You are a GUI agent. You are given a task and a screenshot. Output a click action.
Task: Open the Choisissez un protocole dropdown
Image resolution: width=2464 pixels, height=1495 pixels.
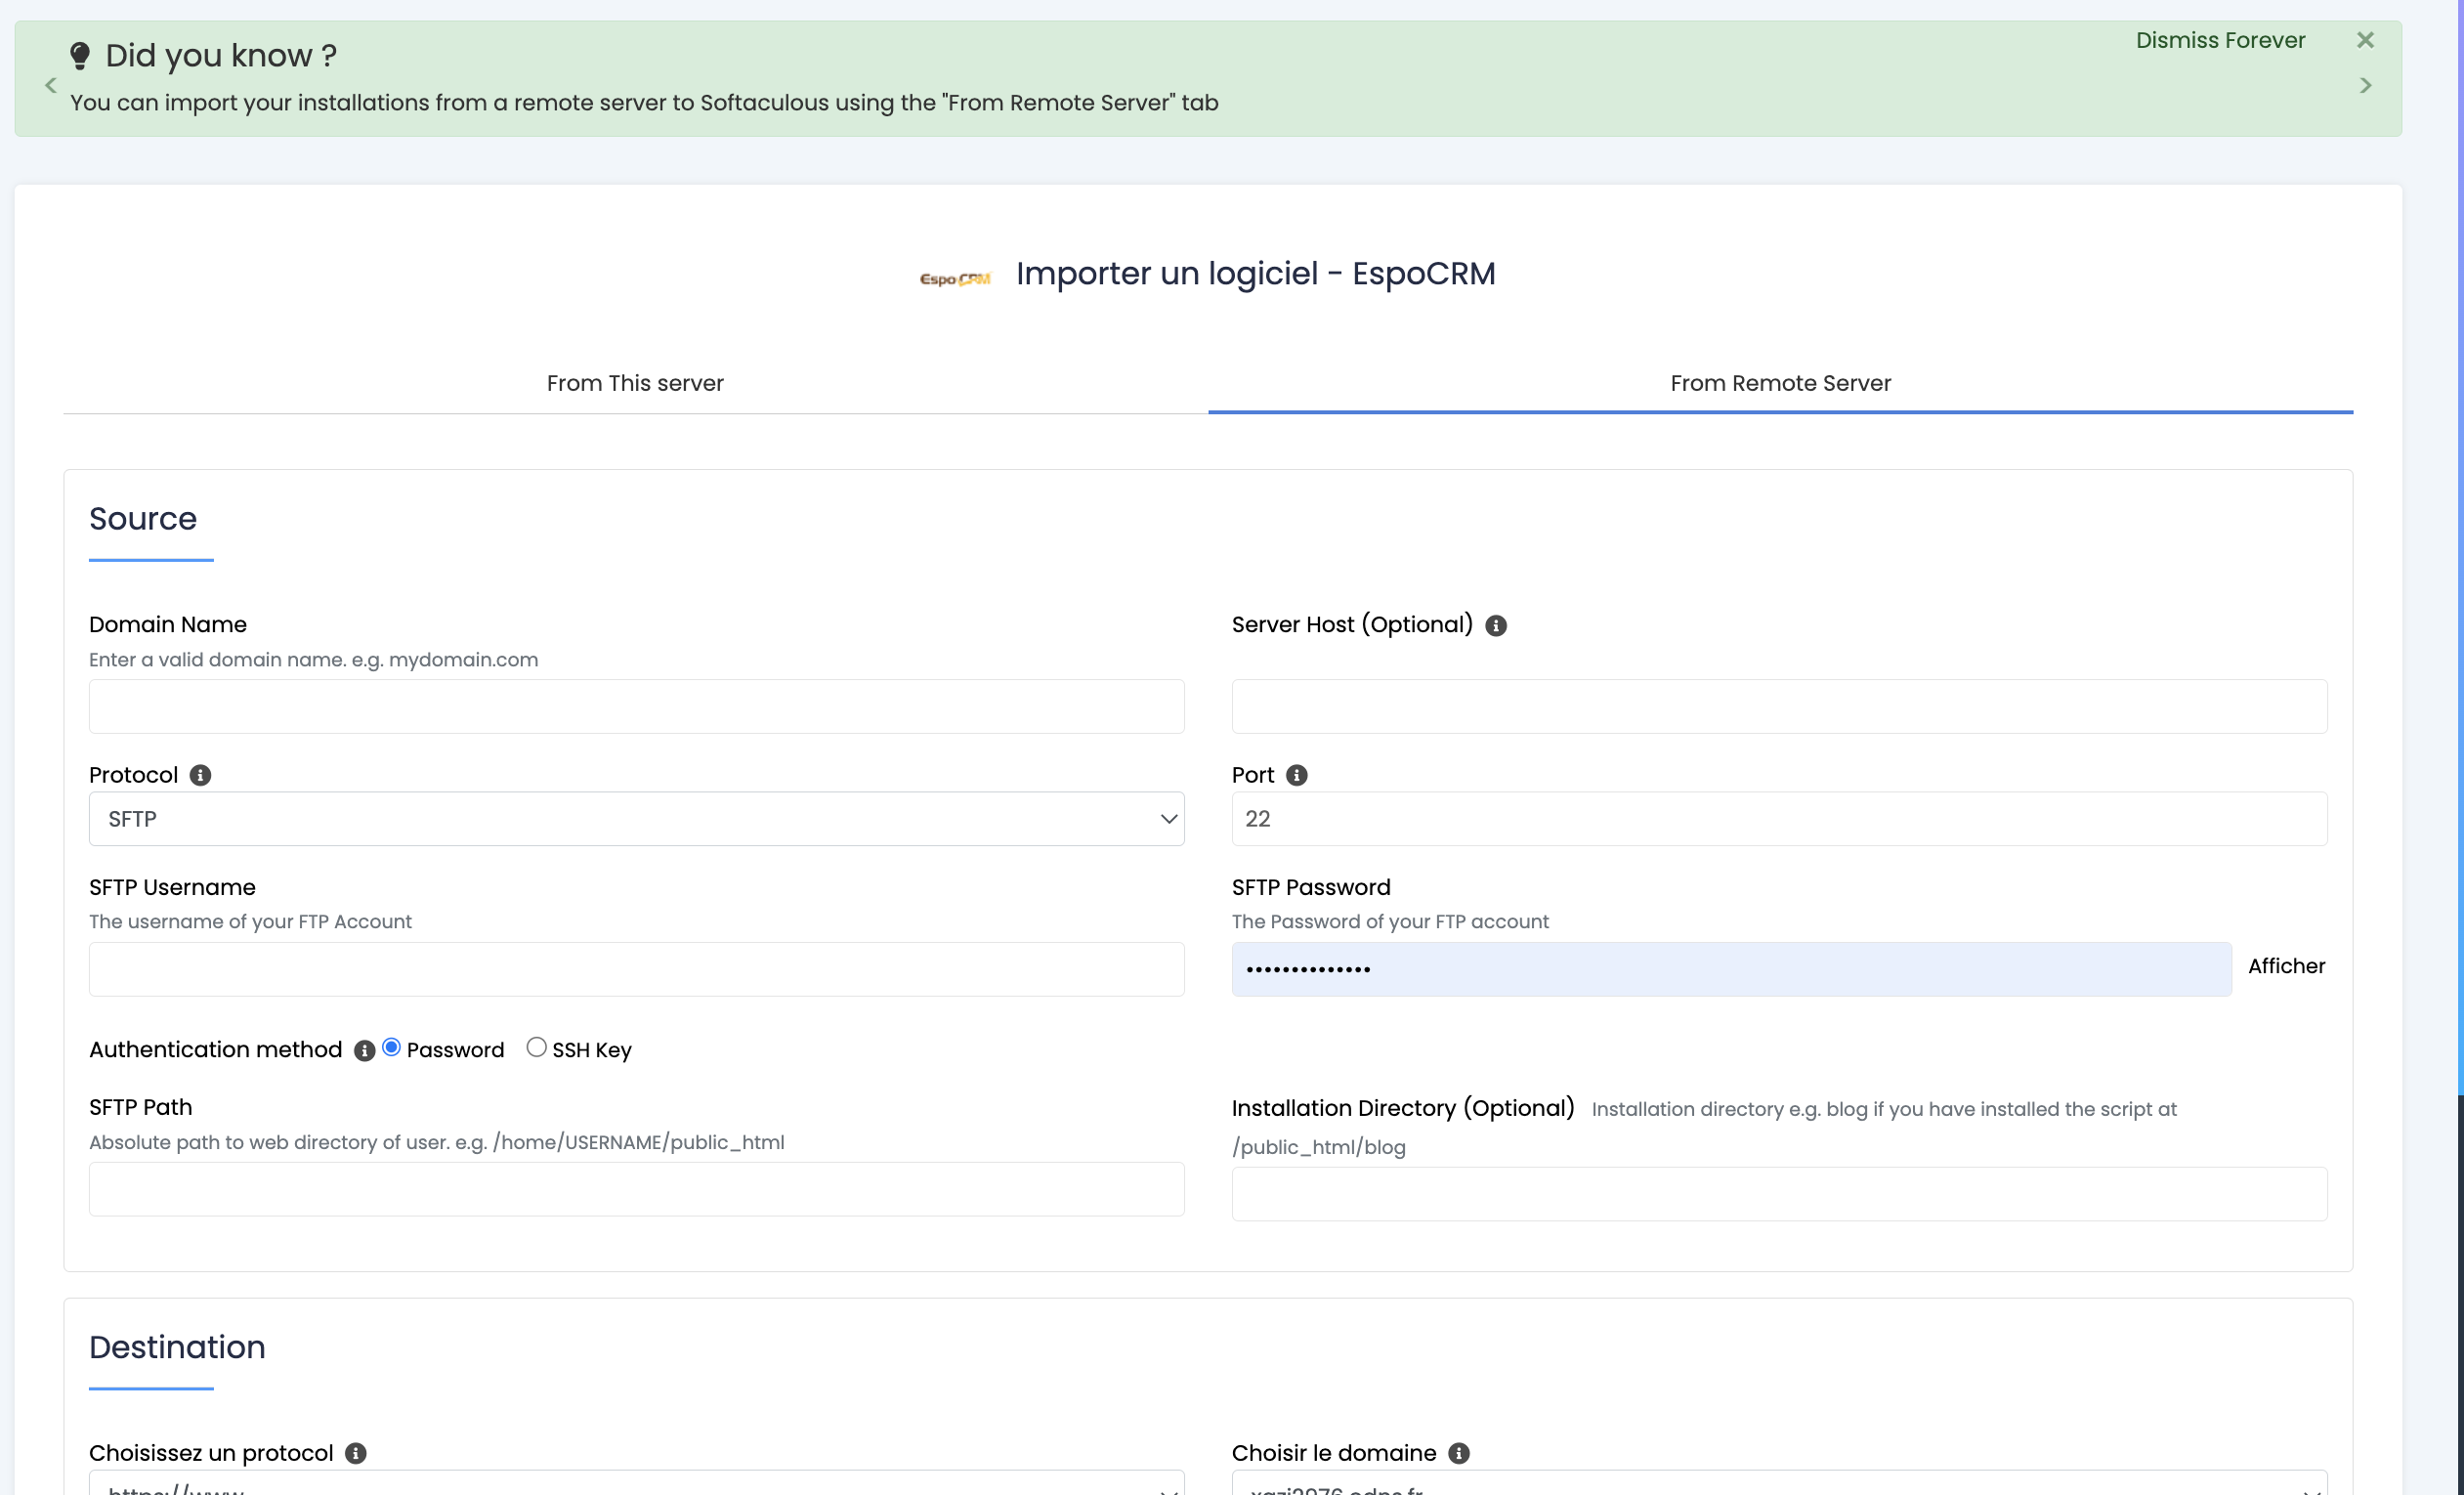coord(636,1484)
